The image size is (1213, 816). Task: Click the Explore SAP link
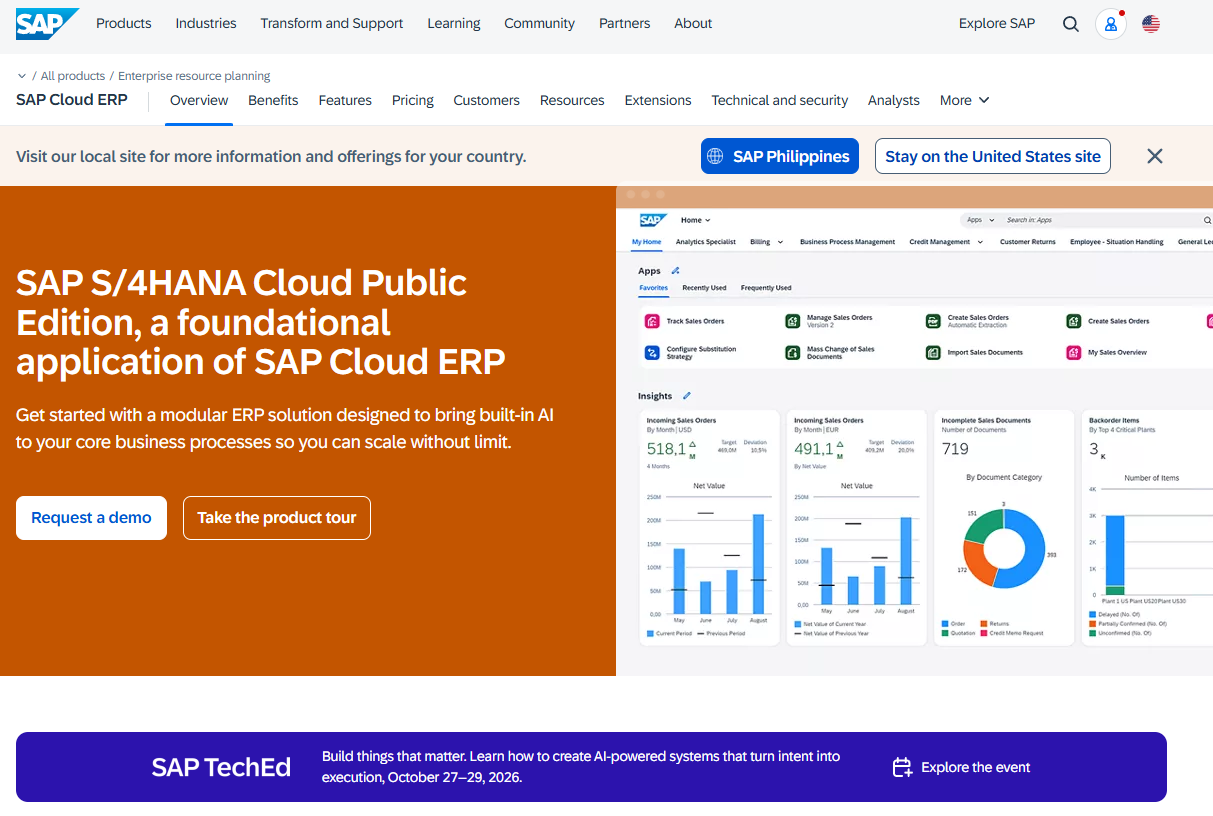tap(997, 23)
